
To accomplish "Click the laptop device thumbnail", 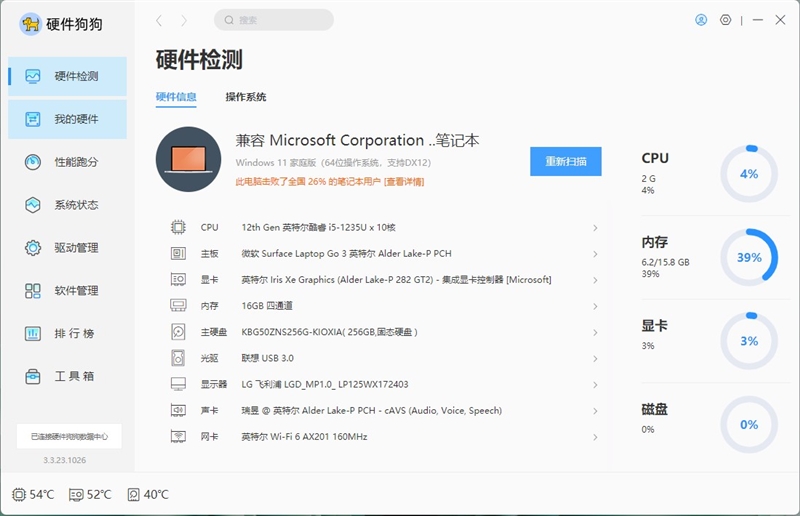I will click(188, 159).
